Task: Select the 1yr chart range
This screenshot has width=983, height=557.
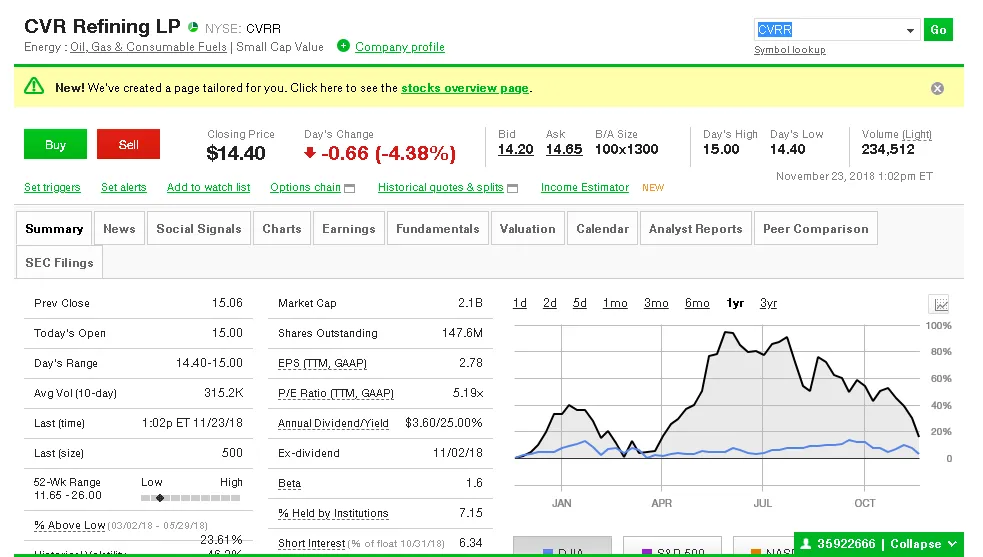Action: 735,304
